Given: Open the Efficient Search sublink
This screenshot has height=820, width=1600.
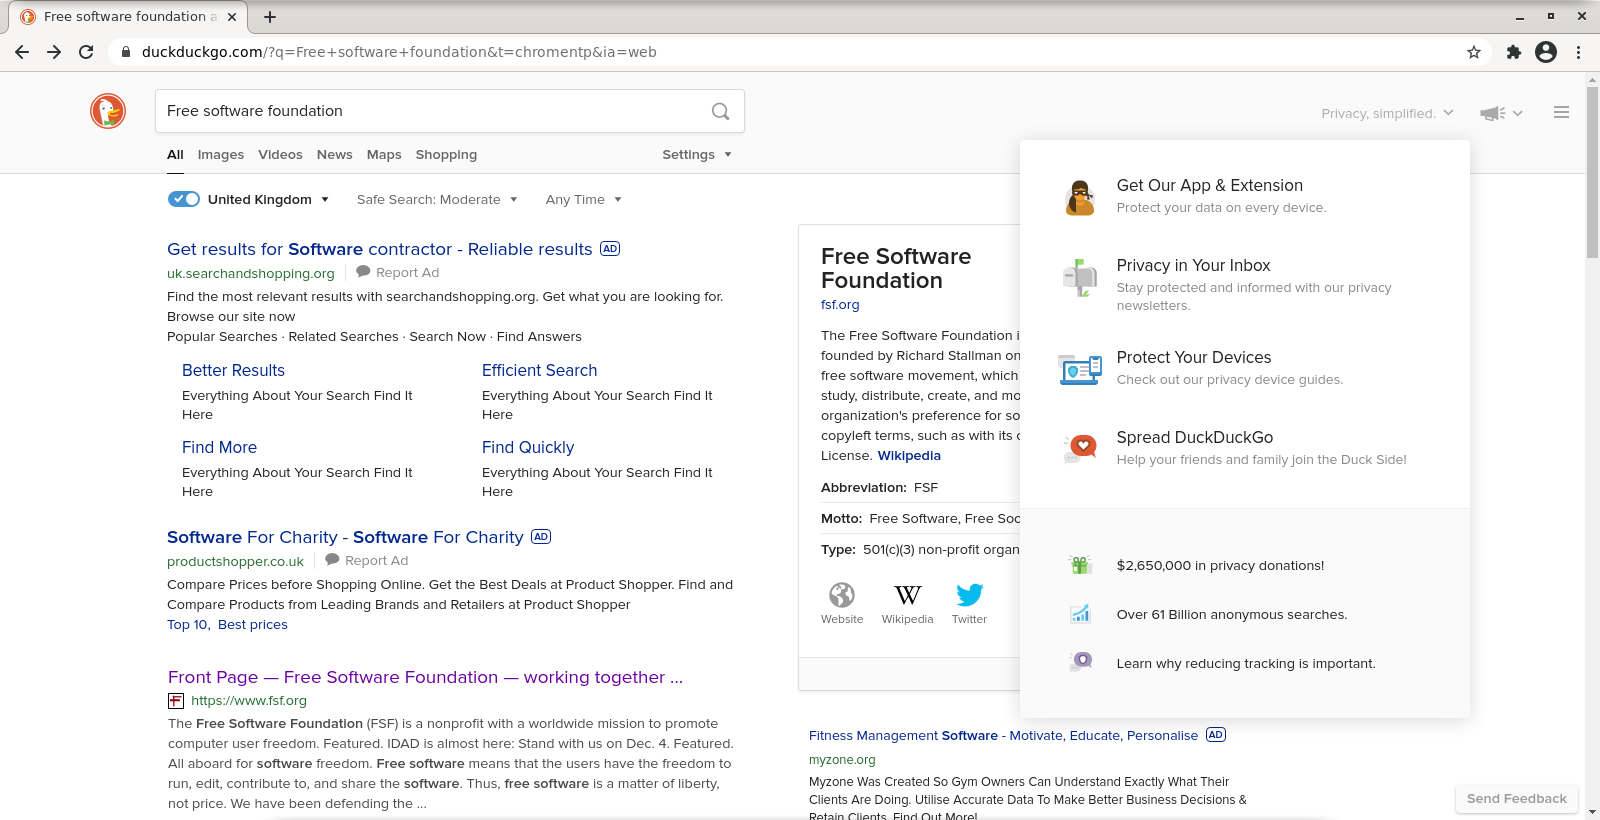Looking at the screenshot, I should click(539, 370).
